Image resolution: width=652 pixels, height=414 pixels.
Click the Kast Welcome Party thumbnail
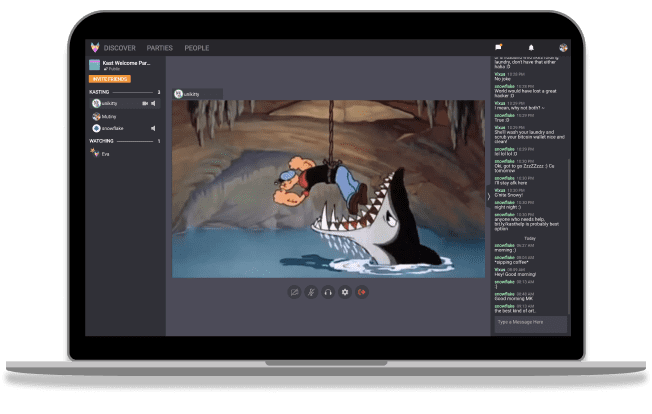tap(94, 65)
